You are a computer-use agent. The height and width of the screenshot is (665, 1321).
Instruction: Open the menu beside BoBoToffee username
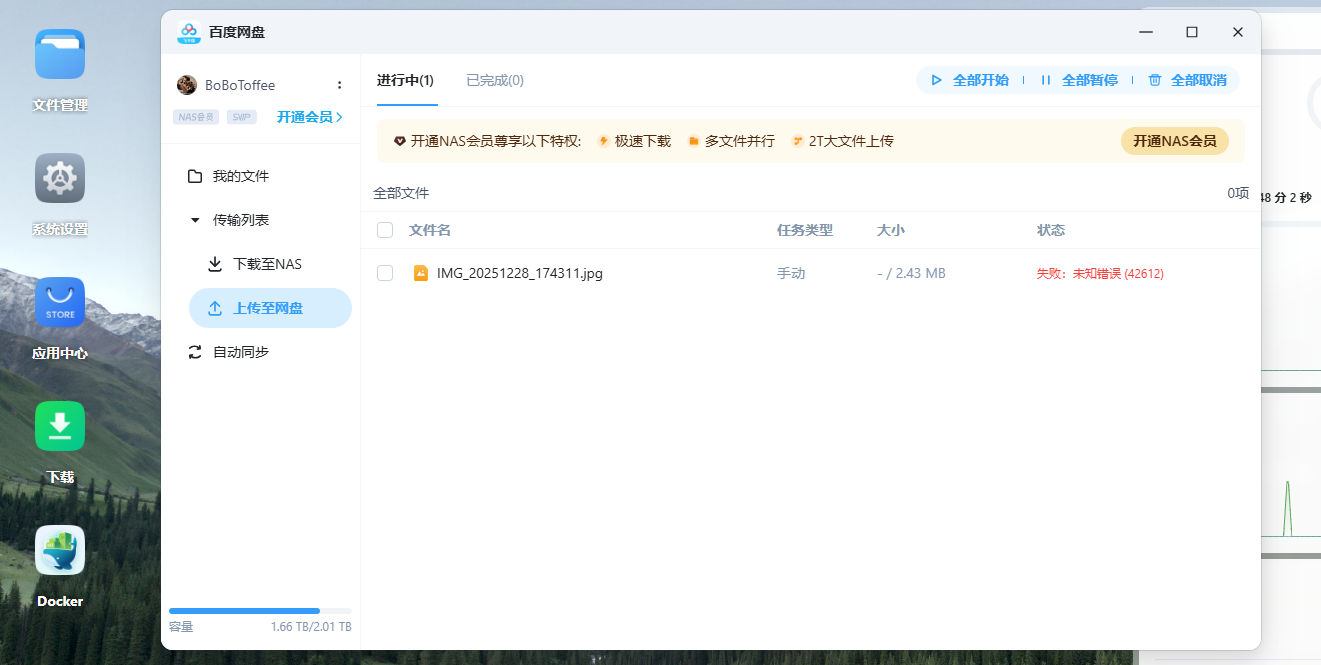pyautogui.click(x=340, y=84)
